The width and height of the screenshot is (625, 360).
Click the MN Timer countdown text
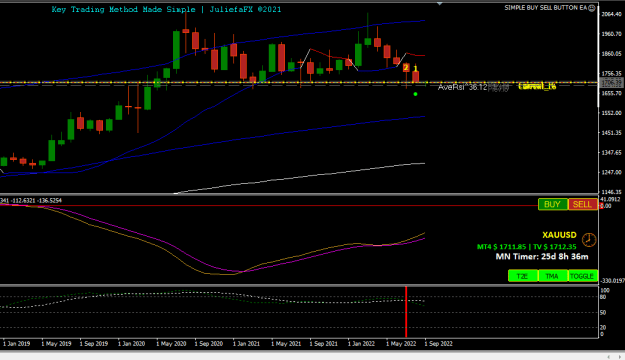[542, 257]
